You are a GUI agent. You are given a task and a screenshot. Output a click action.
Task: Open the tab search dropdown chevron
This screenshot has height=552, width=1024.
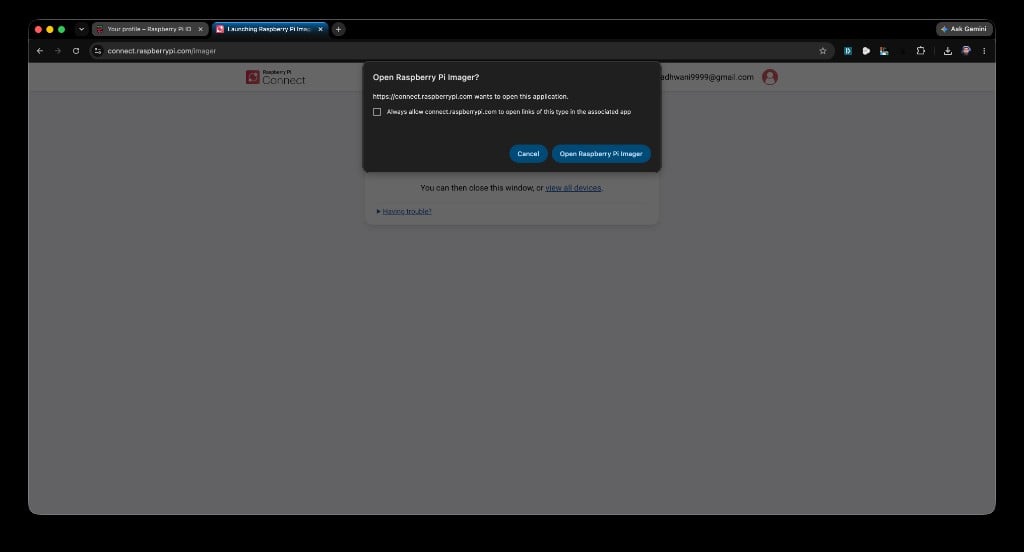point(81,29)
